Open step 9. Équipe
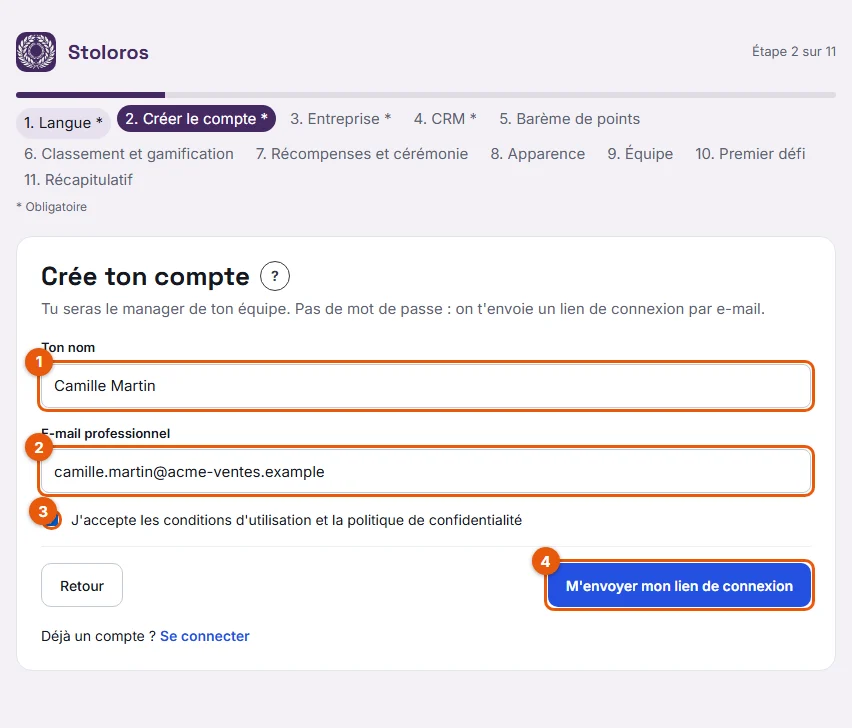 coord(640,154)
